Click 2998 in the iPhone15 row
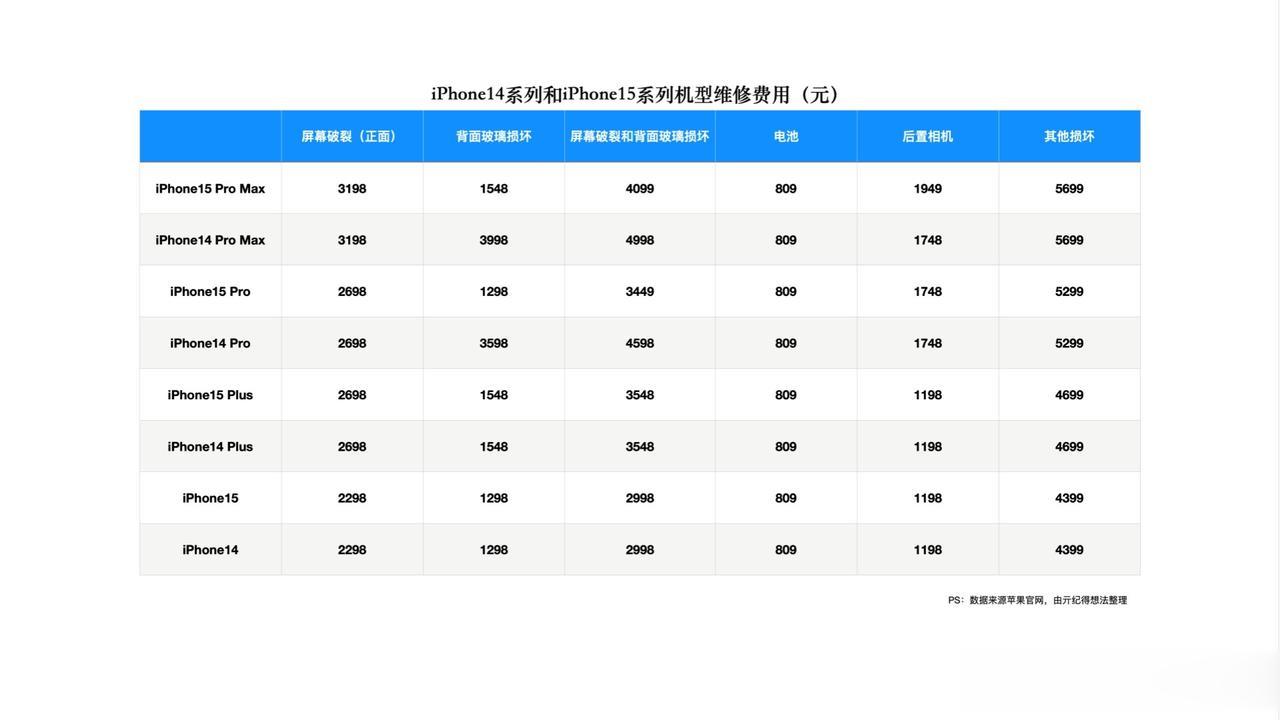This screenshot has height=720, width=1280. [x=640, y=498]
